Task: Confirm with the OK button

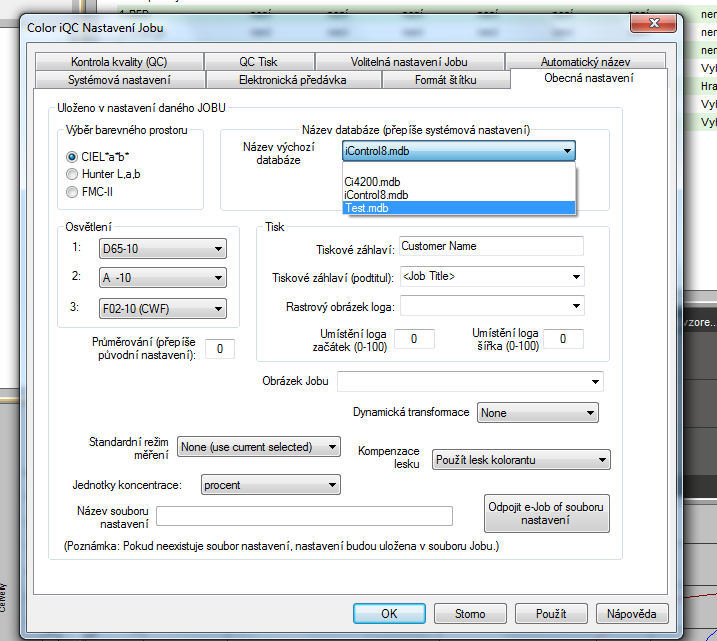Action: [389, 614]
